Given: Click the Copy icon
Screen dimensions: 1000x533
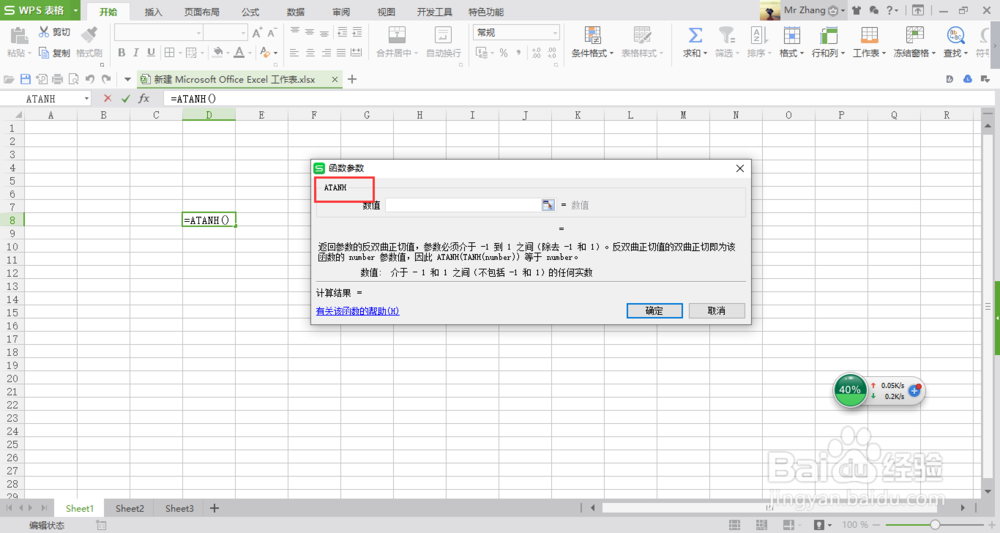Looking at the screenshot, I should pos(44,52).
